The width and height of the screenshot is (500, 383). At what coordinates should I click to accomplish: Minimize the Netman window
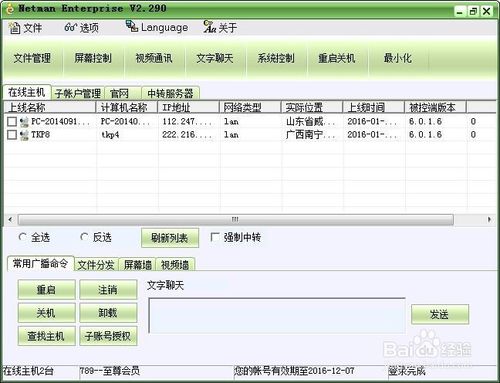click(x=460, y=12)
